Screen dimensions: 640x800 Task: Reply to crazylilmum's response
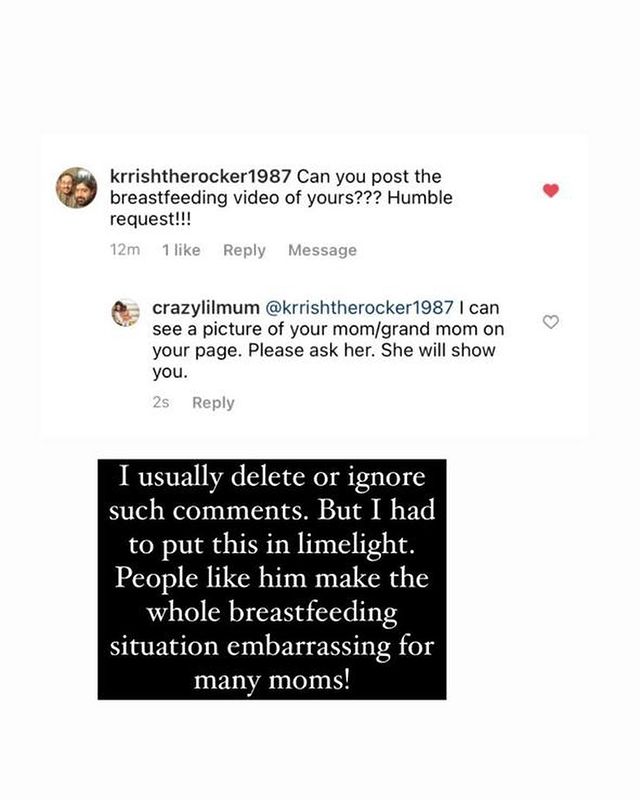click(x=213, y=403)
